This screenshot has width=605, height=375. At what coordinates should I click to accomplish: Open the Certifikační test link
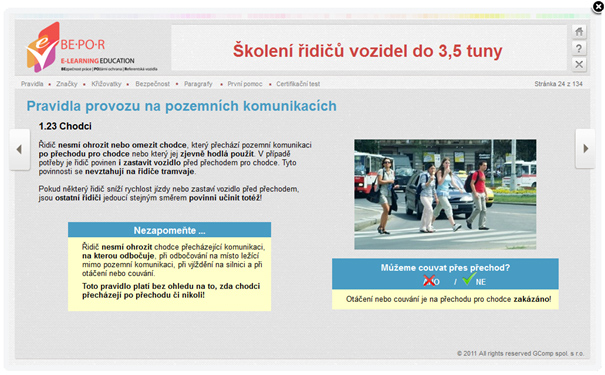298,84
